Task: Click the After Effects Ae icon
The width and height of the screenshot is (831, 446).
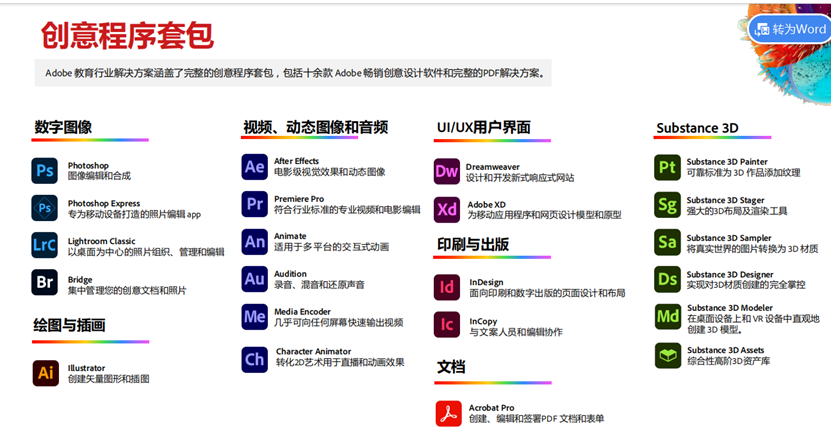Action: pos(254,167)
